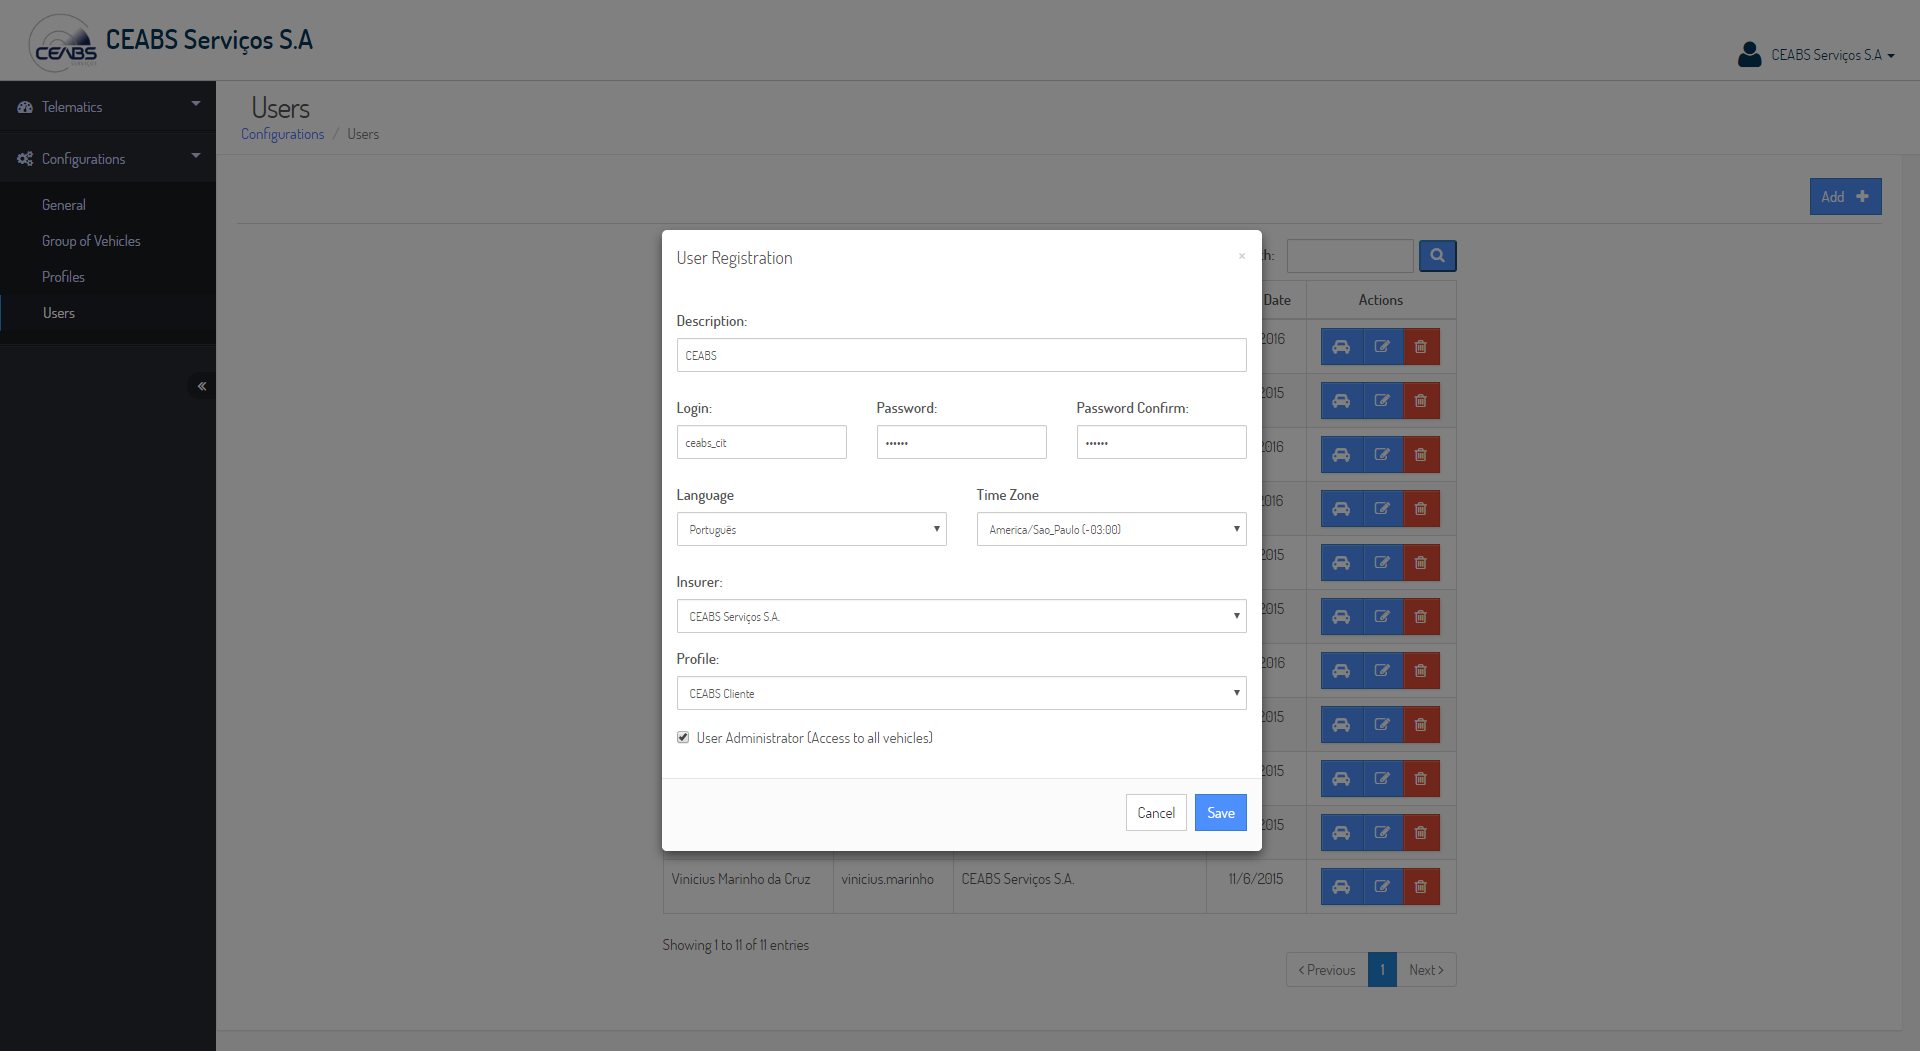Screen dimensions: 1920x1051
Task: Click the User Registration dialog title
Action: click(x=734, y=258)
